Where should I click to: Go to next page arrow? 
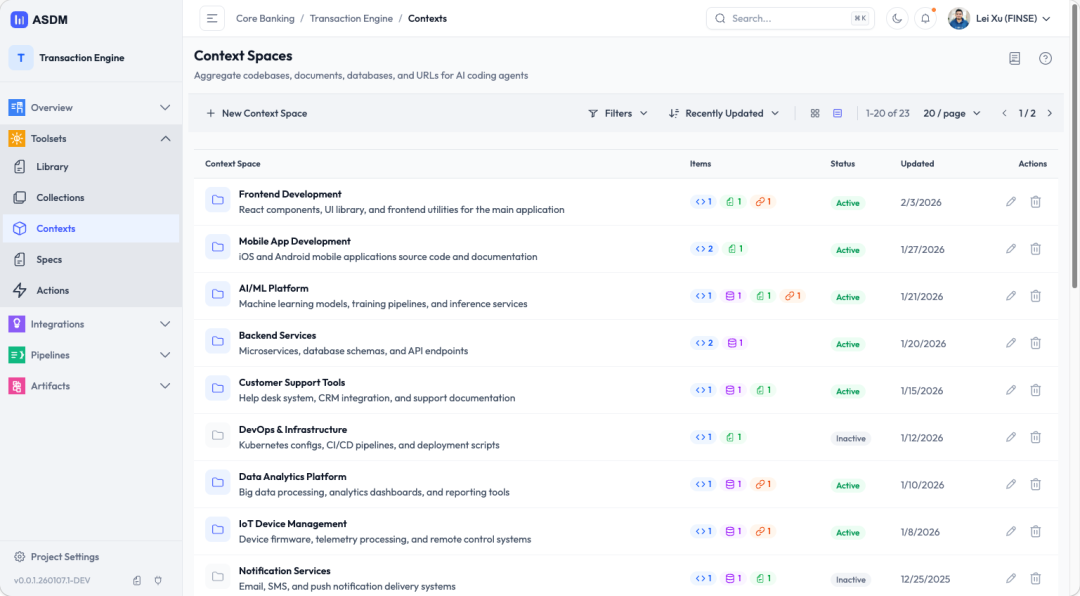pos(1050,114)
